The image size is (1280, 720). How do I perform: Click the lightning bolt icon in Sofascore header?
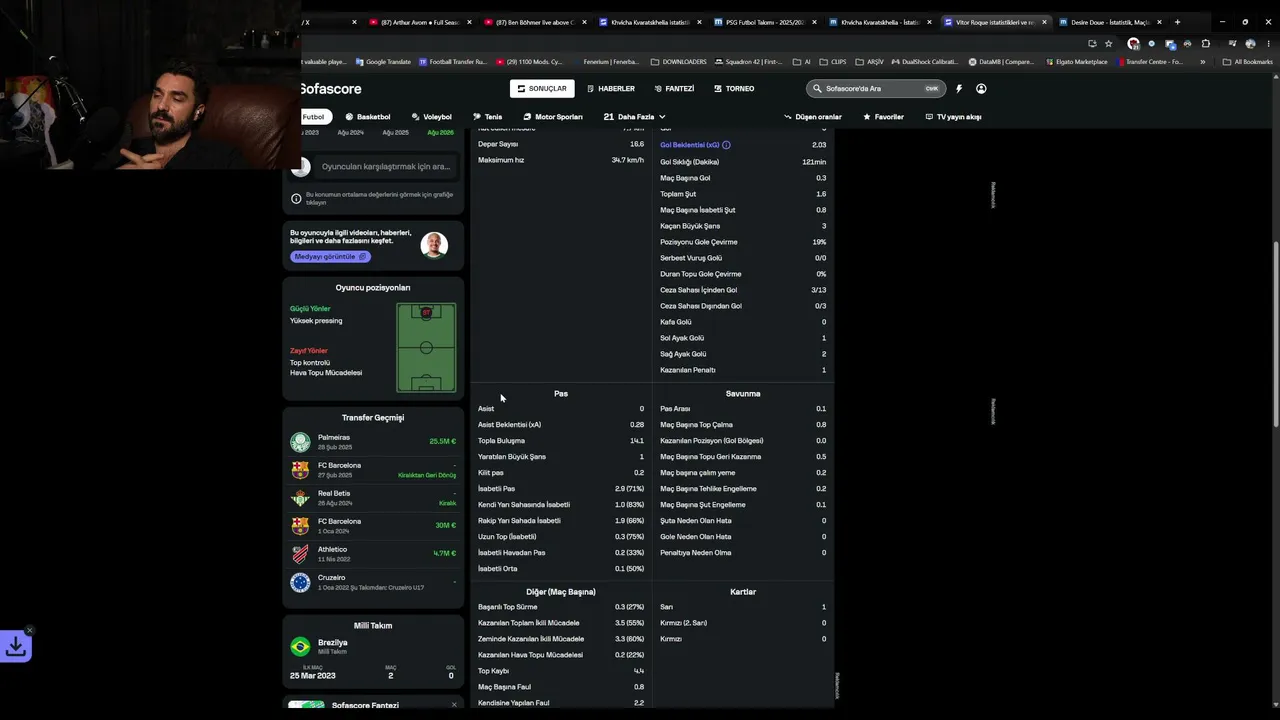click(959, 89)
